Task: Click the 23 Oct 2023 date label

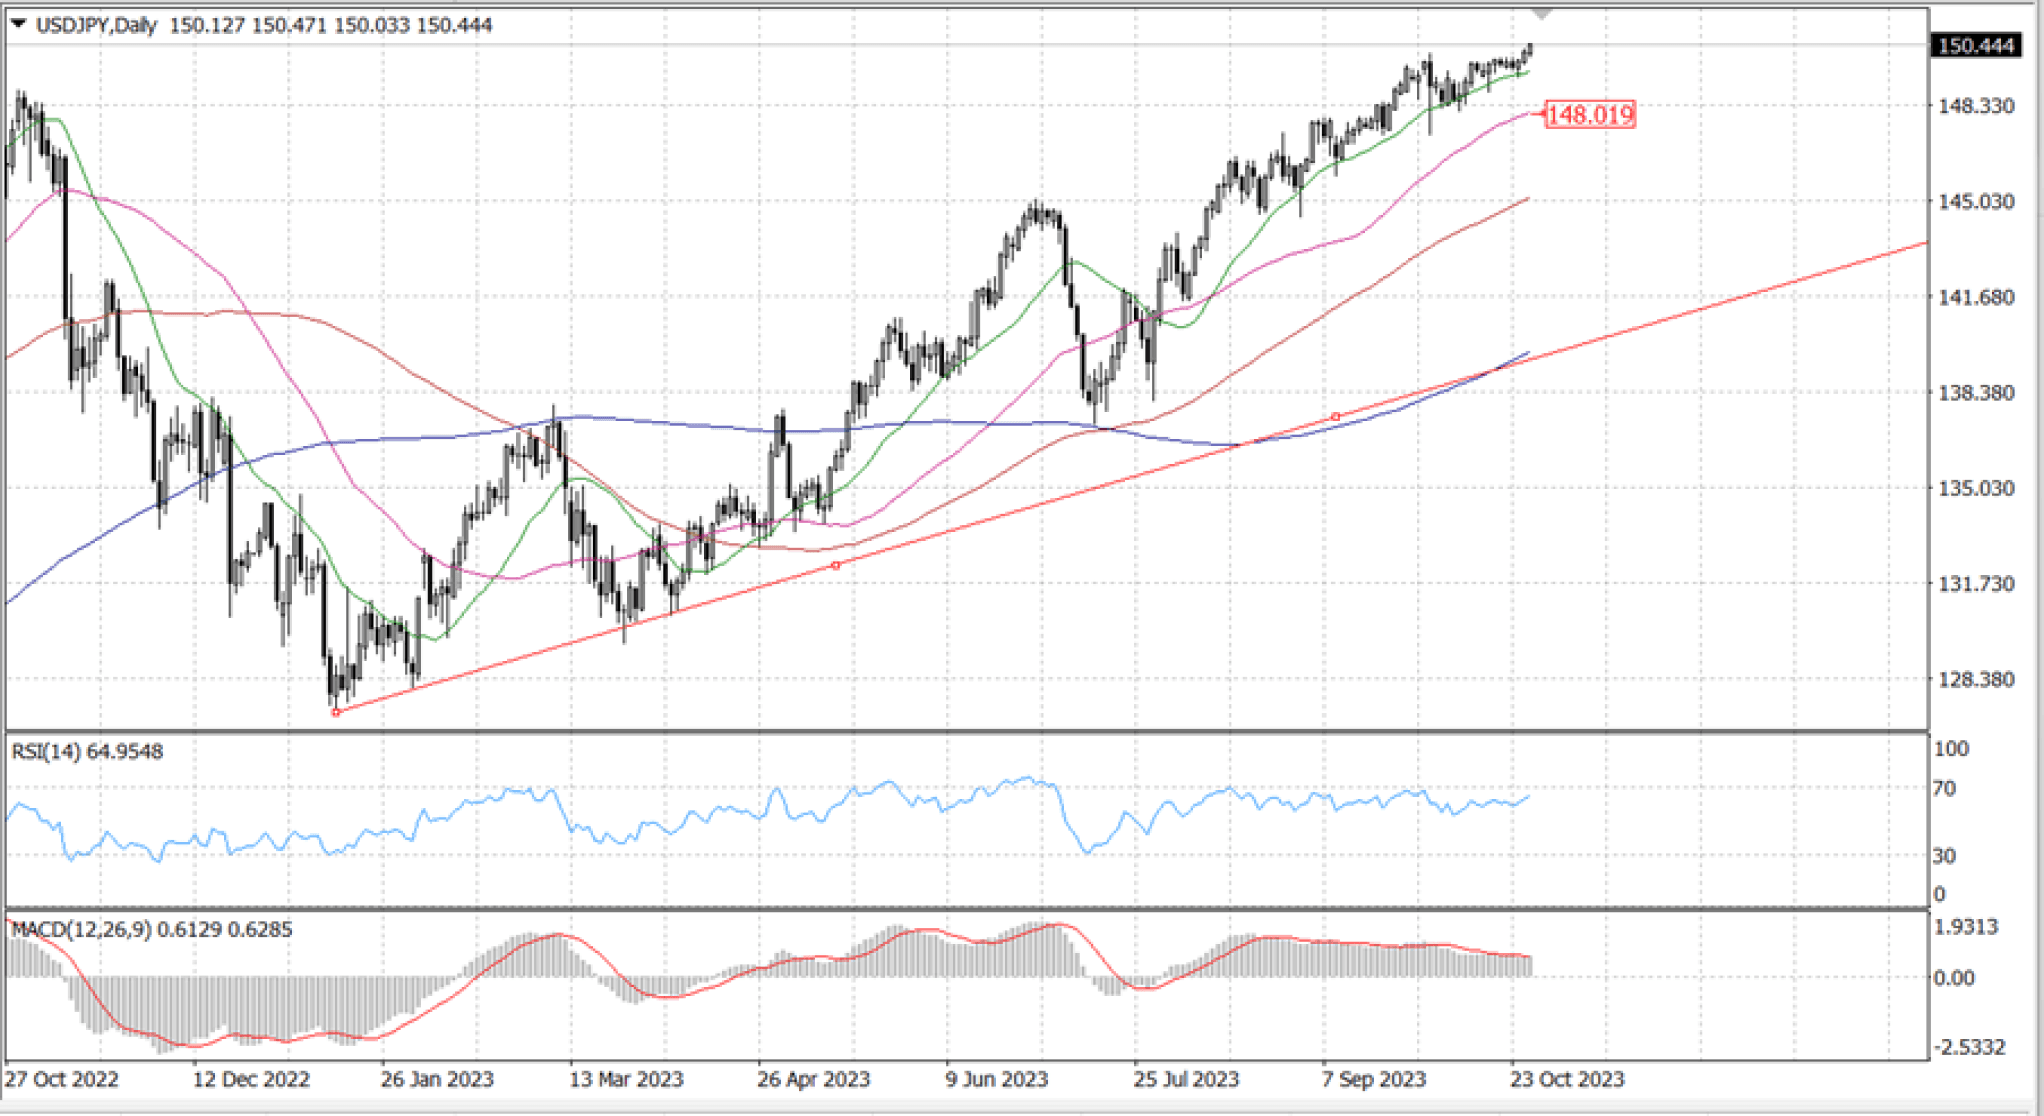Action: point(1566,1080)
